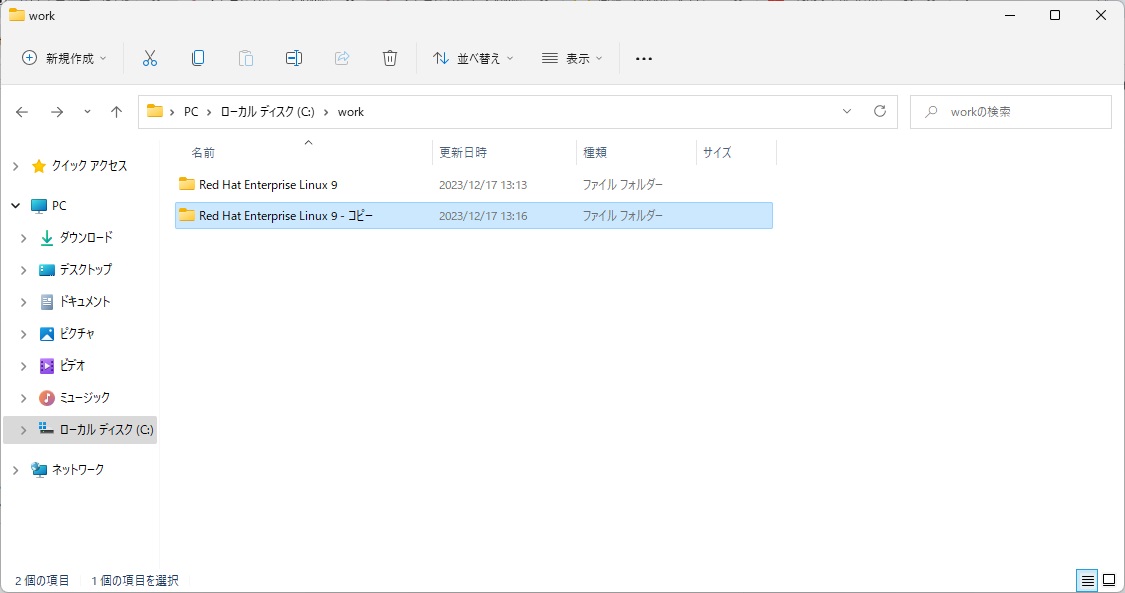
Task: Click the Delete trash can icon
Action: pos(390,58)
